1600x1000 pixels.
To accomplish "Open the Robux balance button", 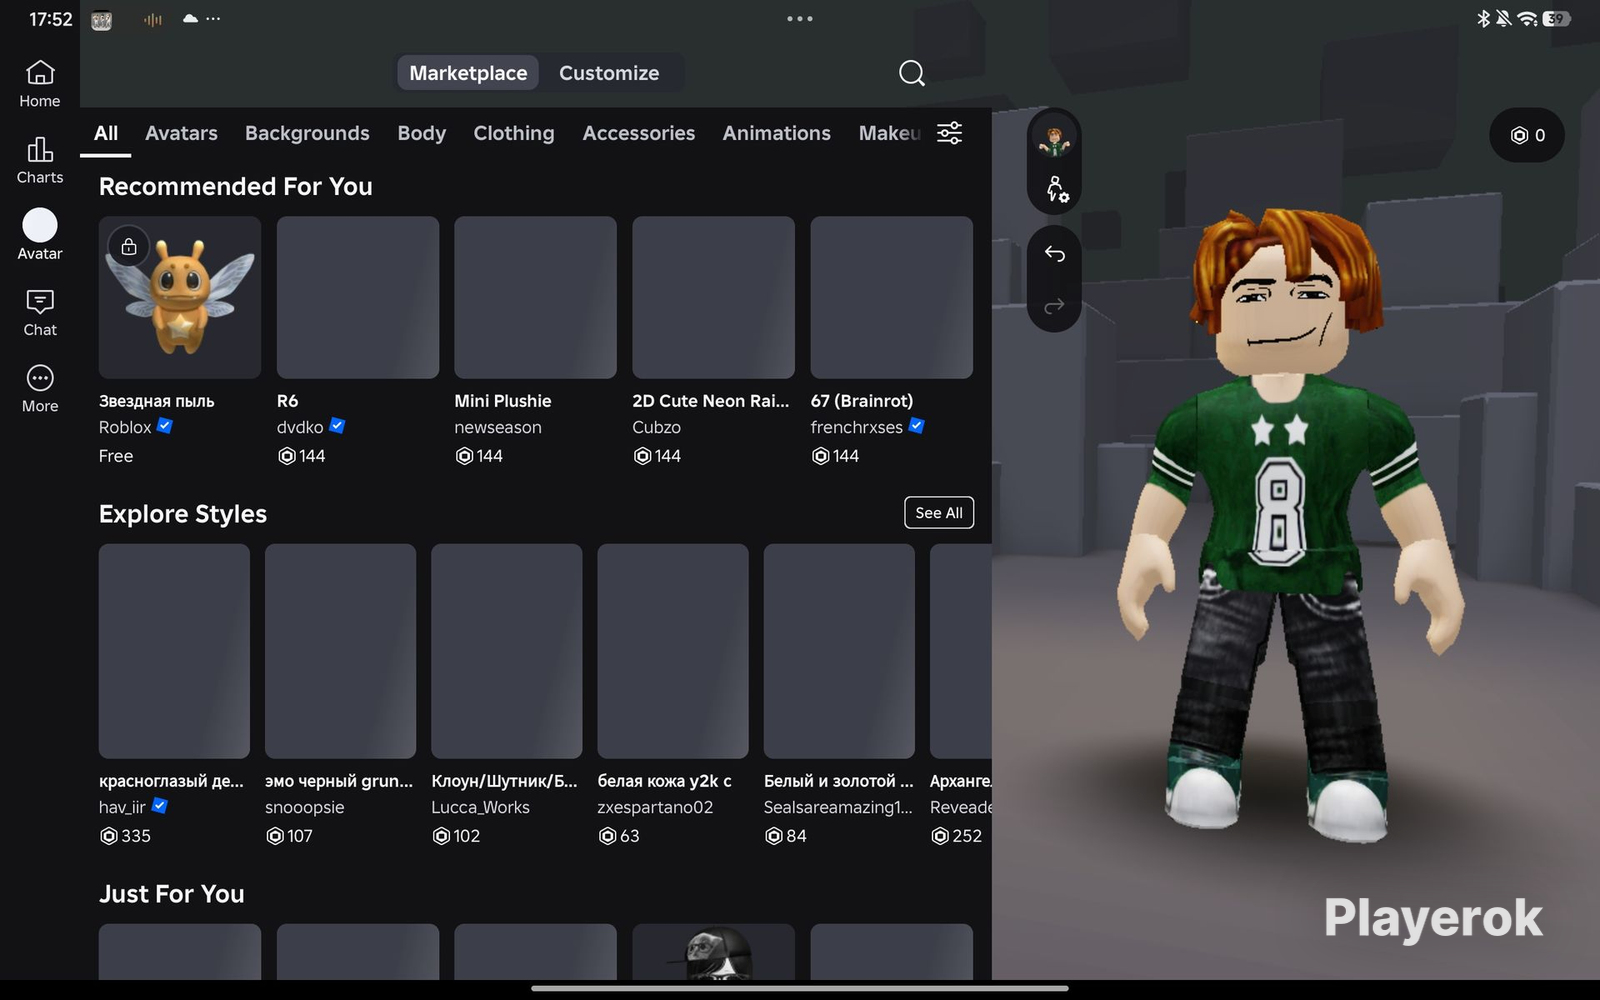I will click(1527, 135).
